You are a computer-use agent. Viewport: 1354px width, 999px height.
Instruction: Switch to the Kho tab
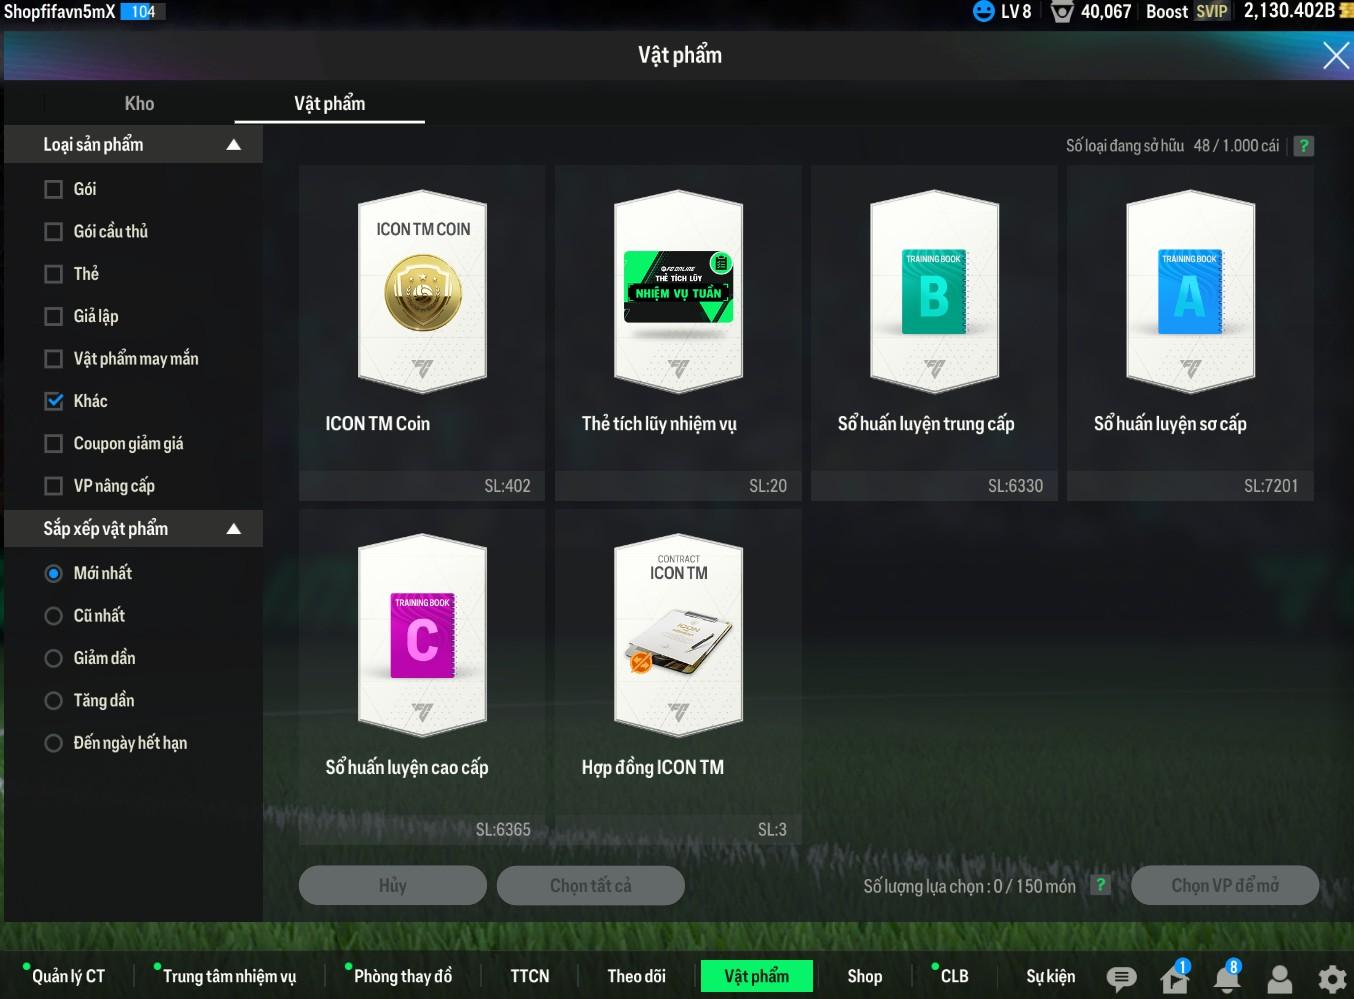[139, 104]
